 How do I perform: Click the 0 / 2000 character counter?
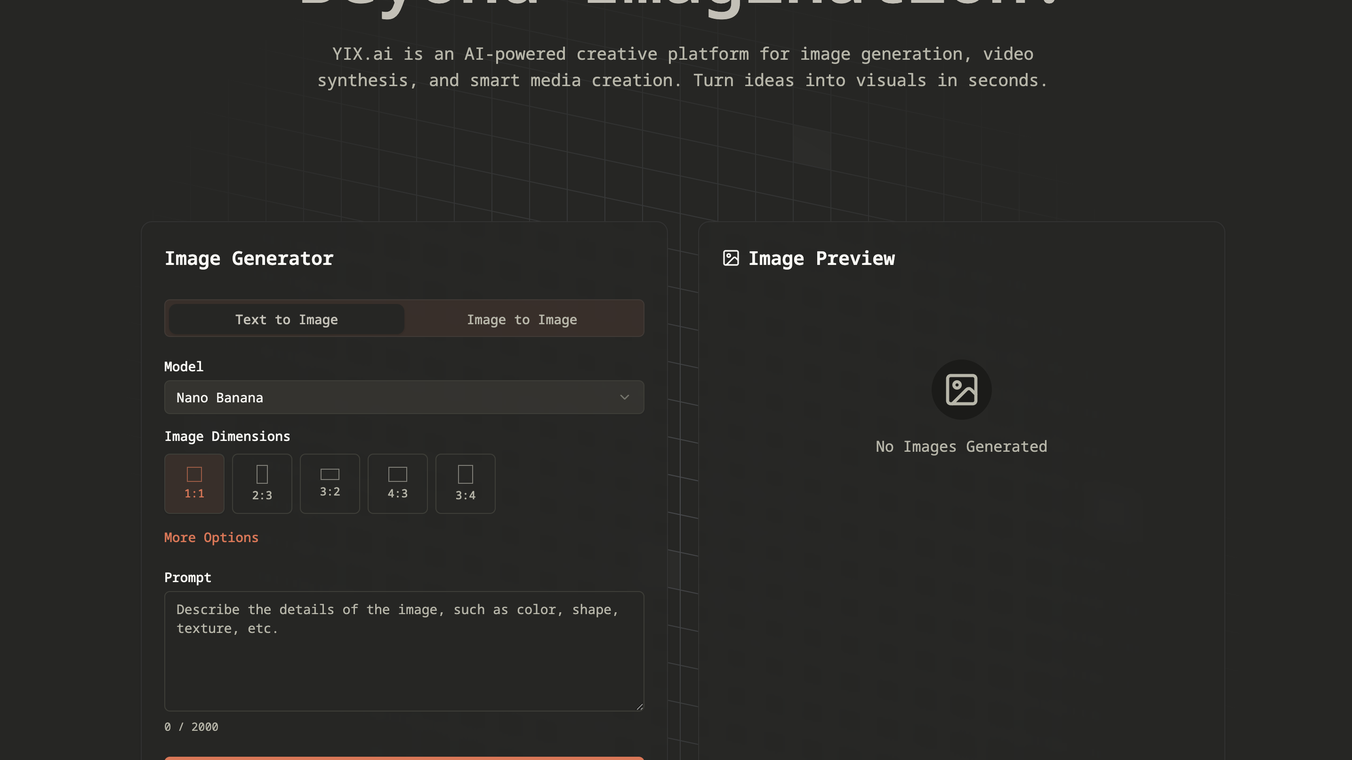(191, 727)
